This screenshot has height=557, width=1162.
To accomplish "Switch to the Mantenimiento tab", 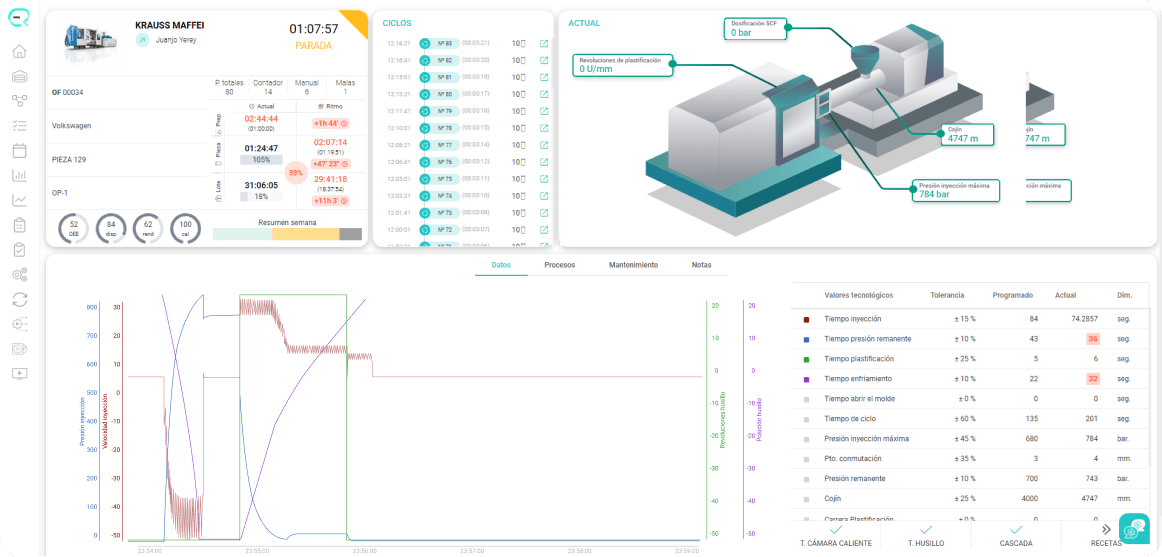I will click(633, 264).
